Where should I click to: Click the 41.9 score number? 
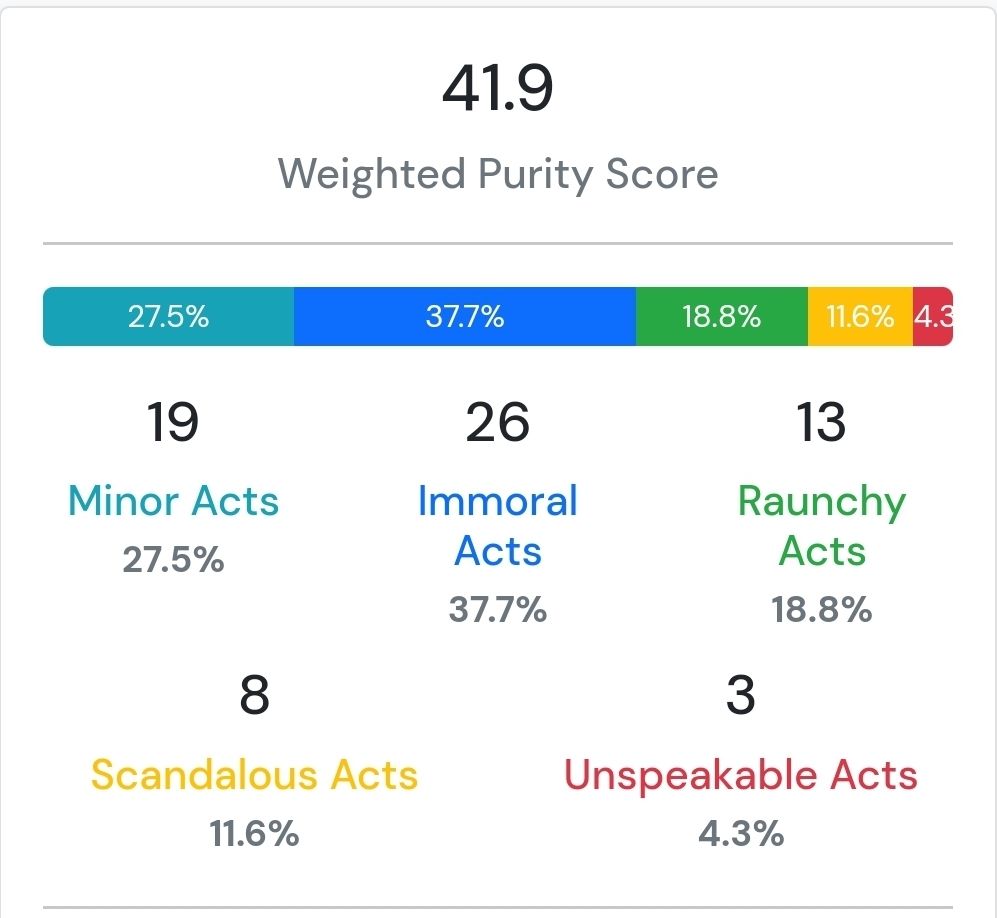pyautogui.click(x=498, y=88)
